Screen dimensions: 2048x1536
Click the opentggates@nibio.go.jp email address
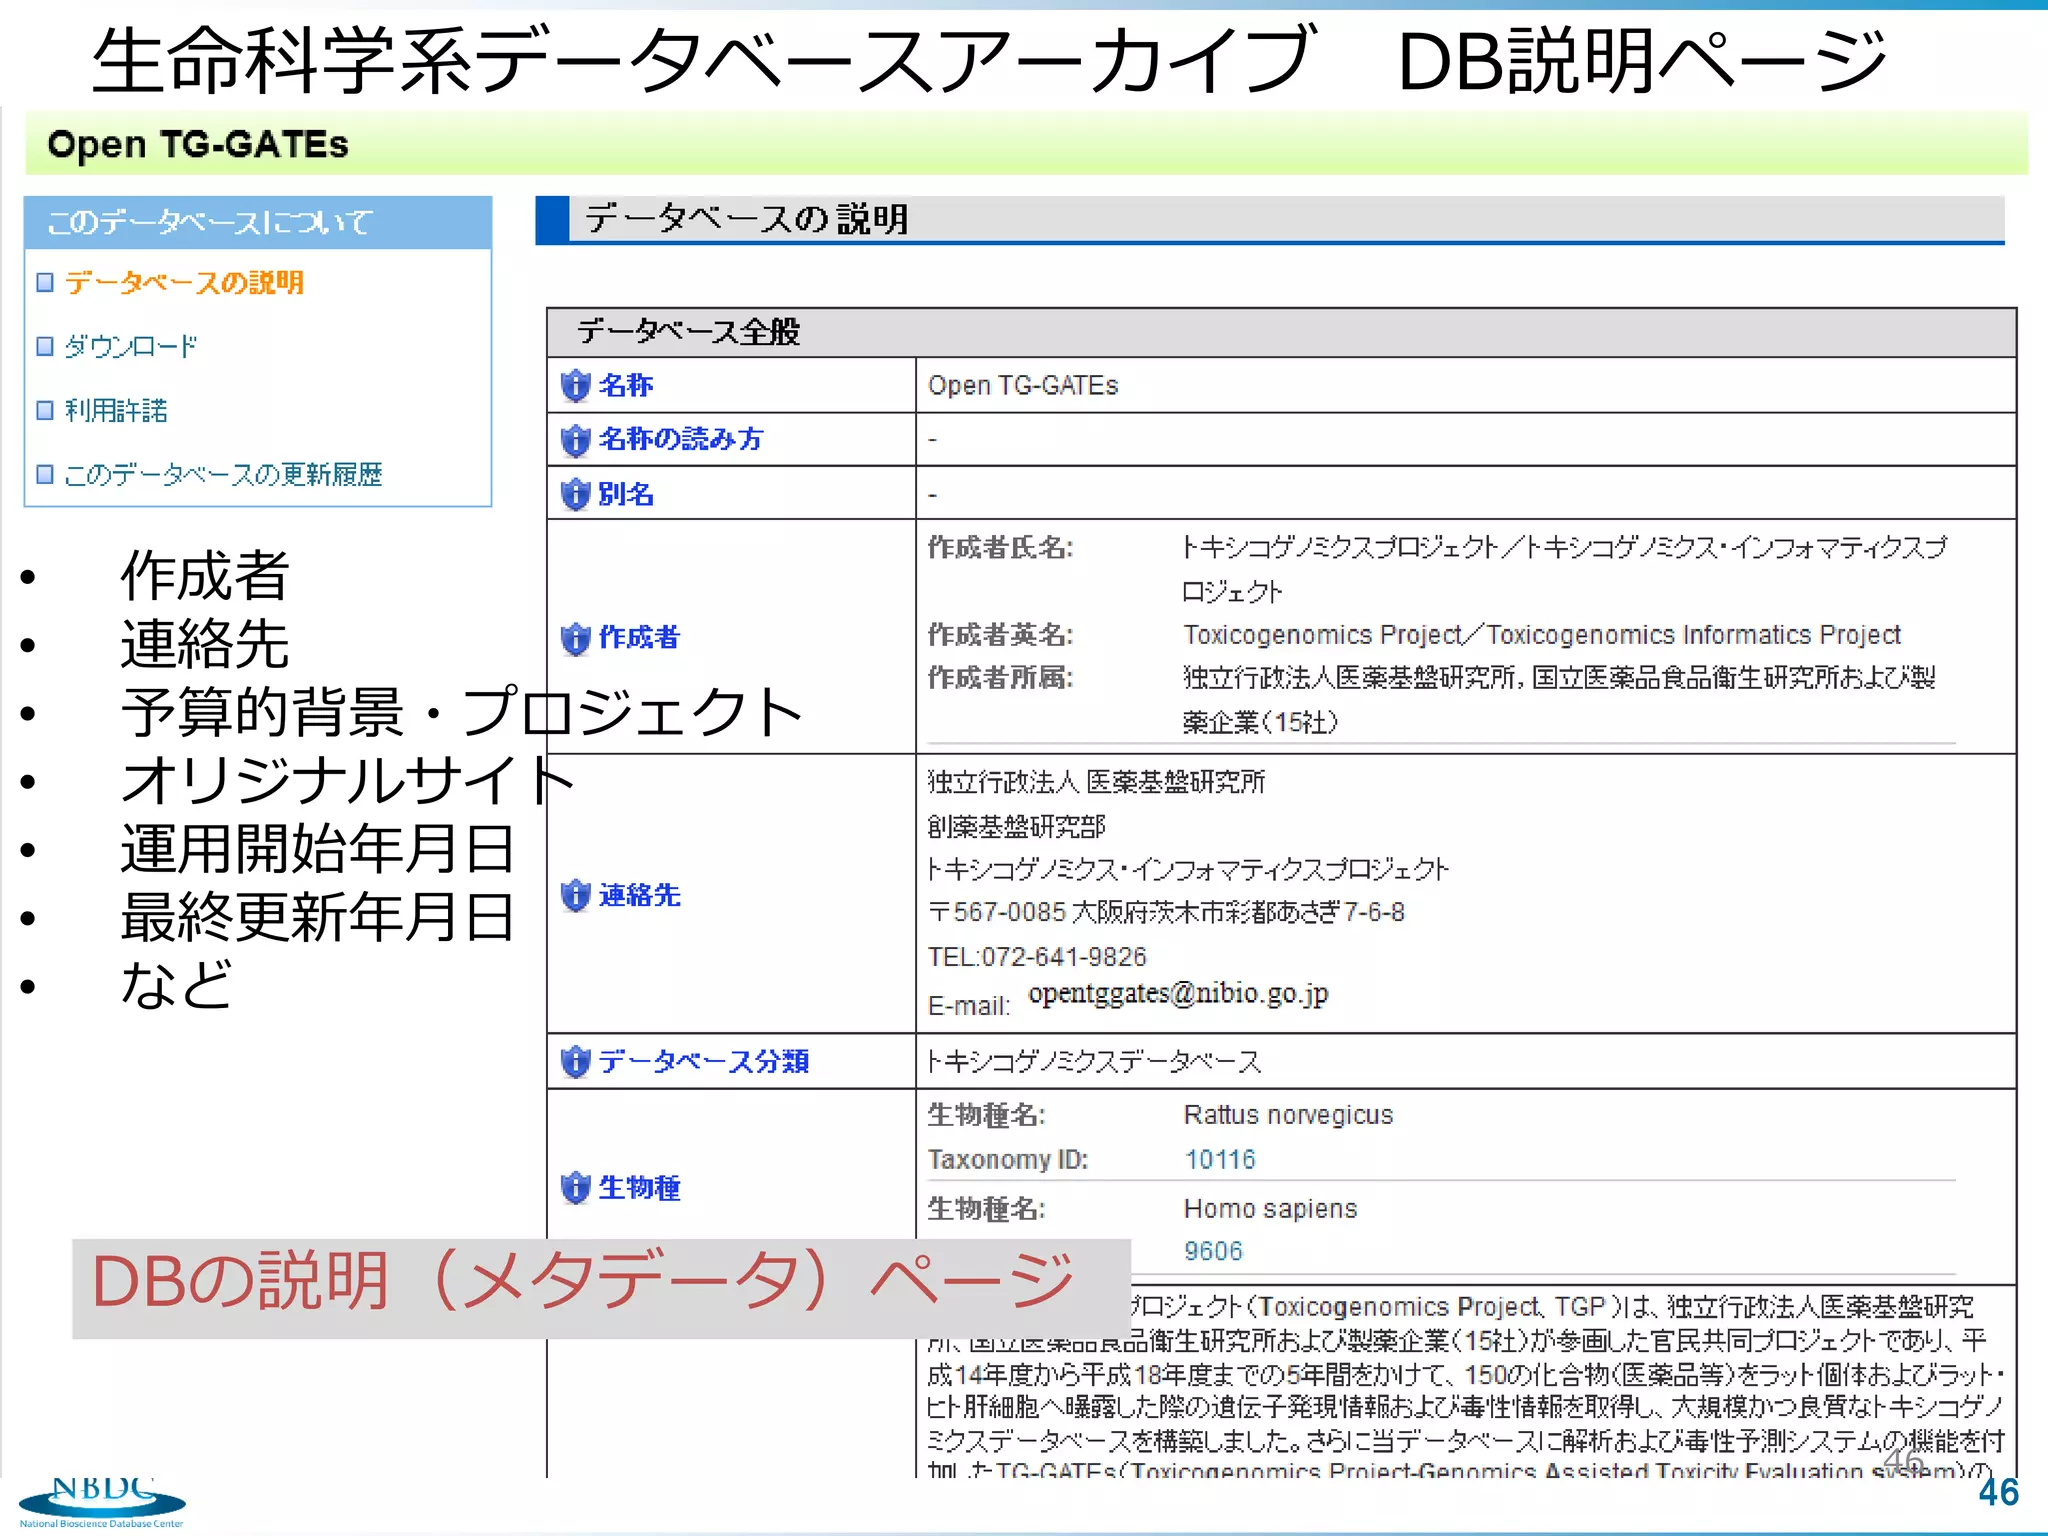pyautogui.click(x=1178, y=994)
